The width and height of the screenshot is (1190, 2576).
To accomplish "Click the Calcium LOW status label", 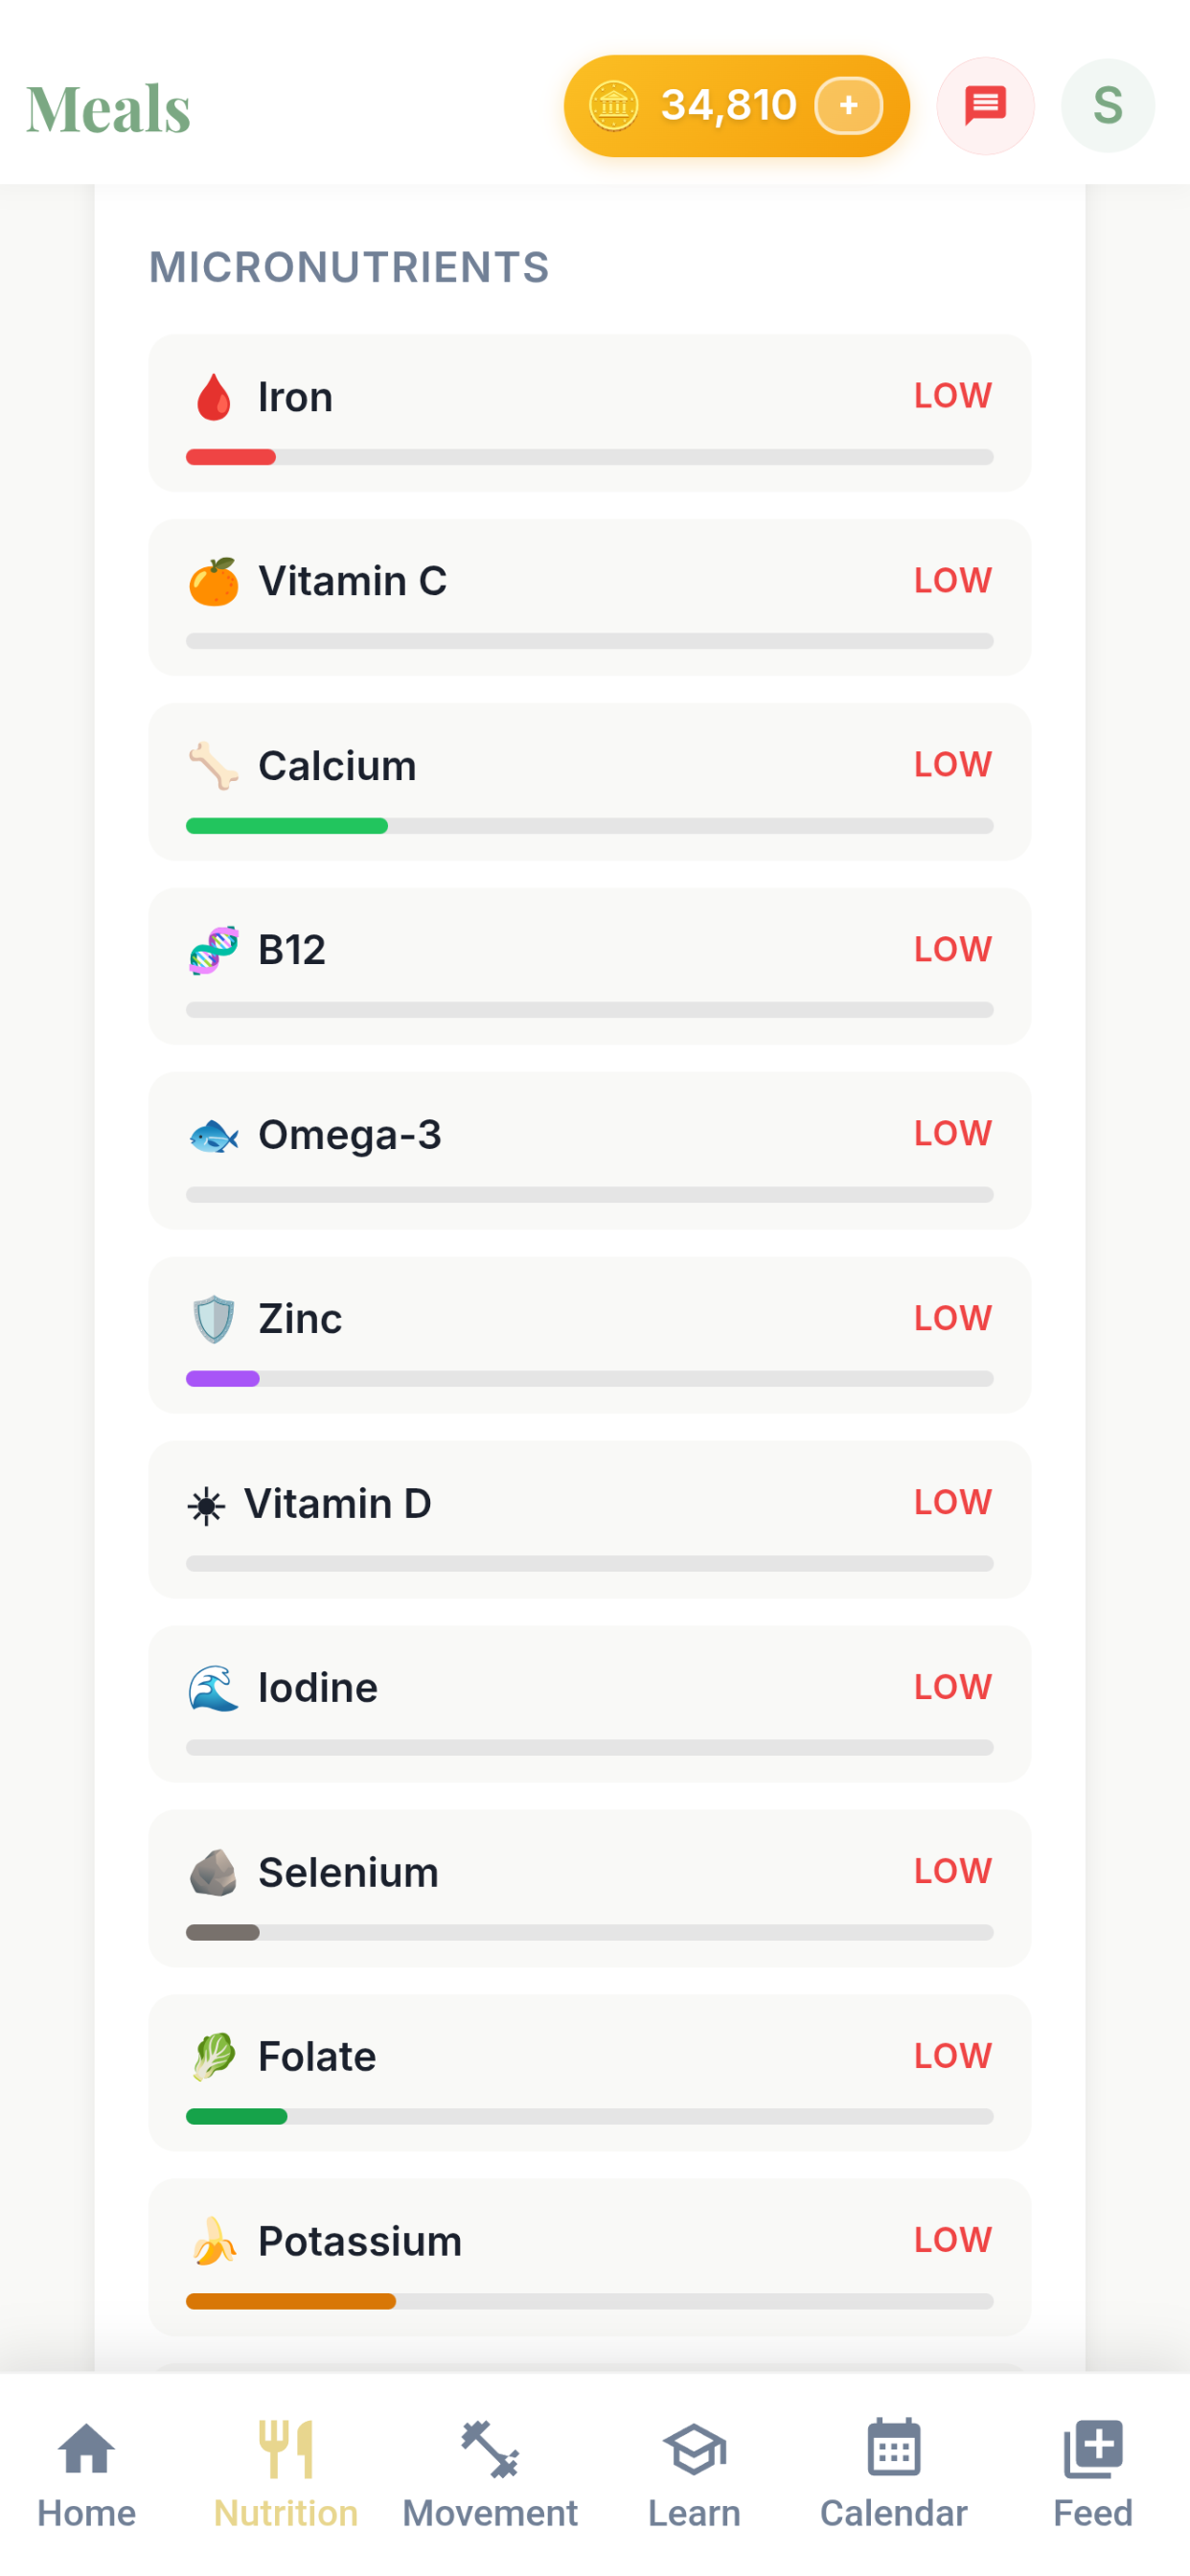I will 952,764.
